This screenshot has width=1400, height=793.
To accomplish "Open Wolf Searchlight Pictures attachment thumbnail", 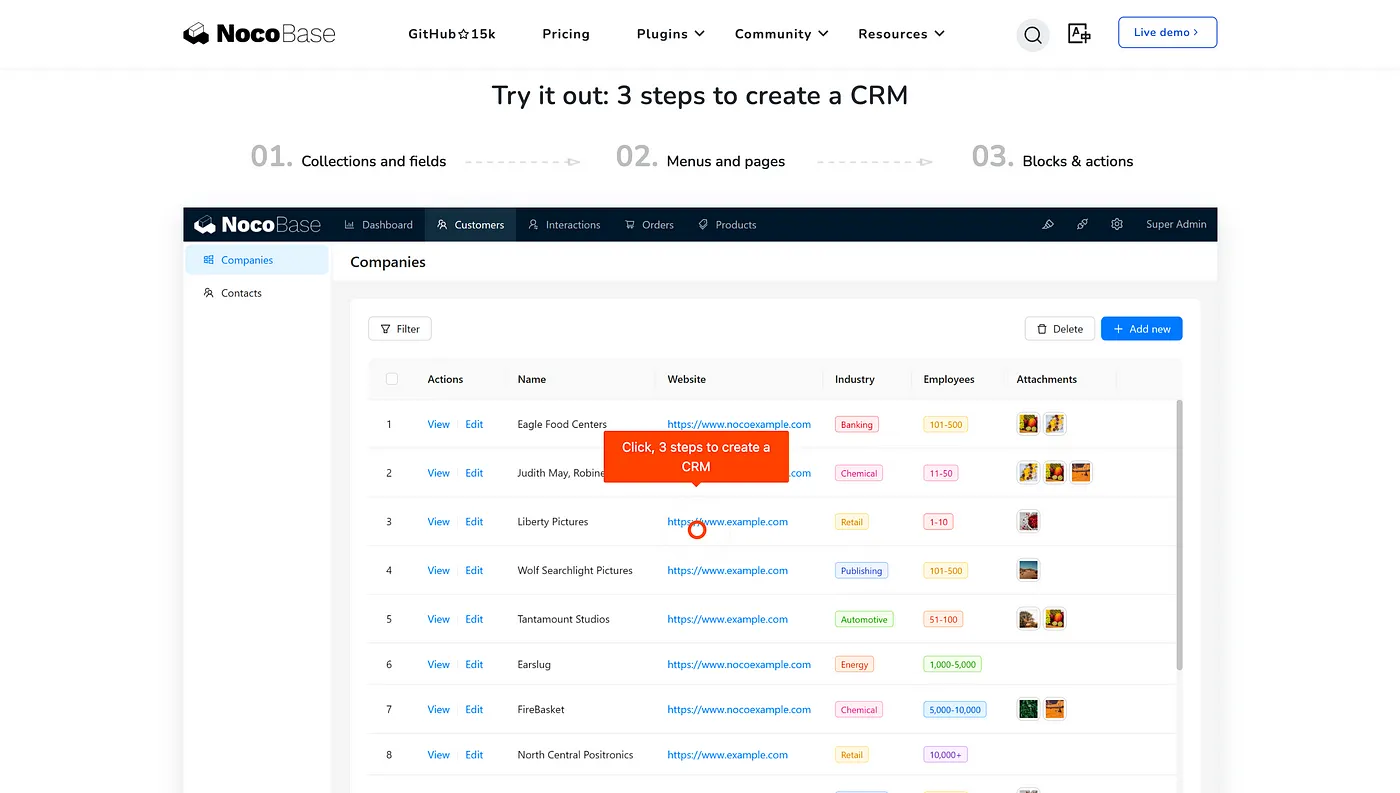I will coord(1028,570).
